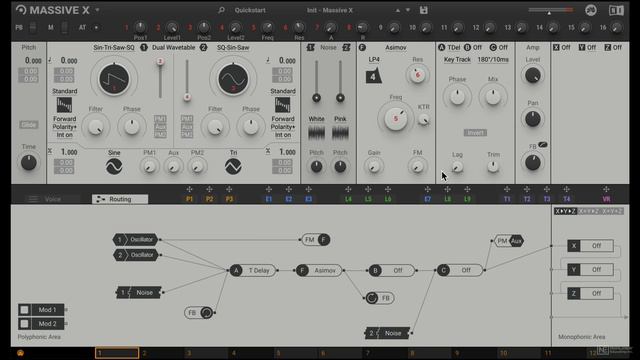640x360 pixels.
Task: Open the Dual Wavetable menu
Action: [173, 47]
